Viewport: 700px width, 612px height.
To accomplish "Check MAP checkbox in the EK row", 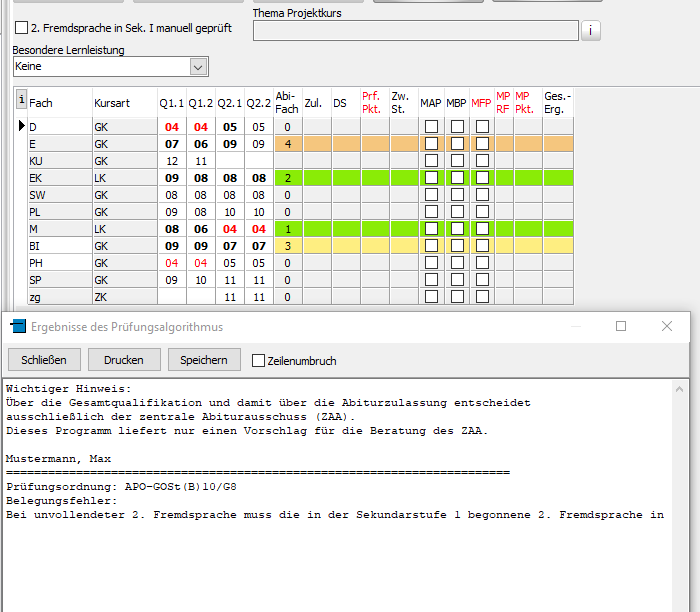I will [x=431, y=178].
